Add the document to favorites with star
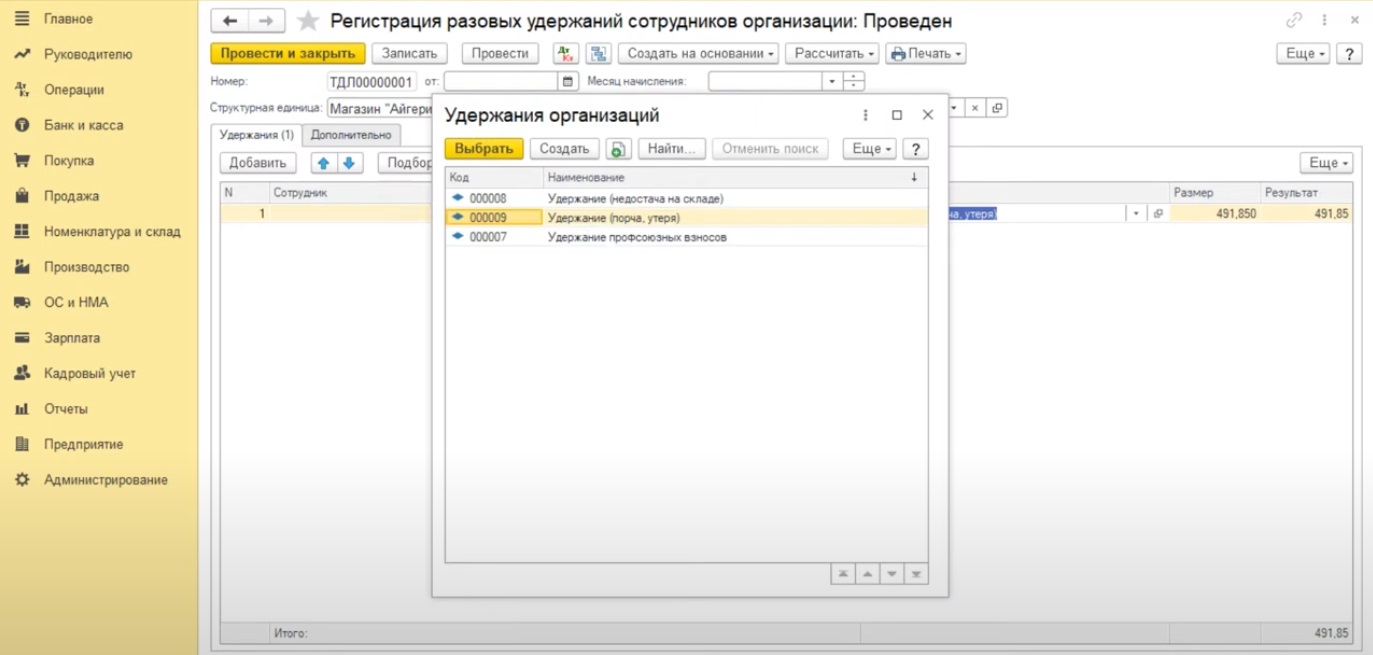The height and width of the screenshot is (655, 1373). (x=308, y=21)
